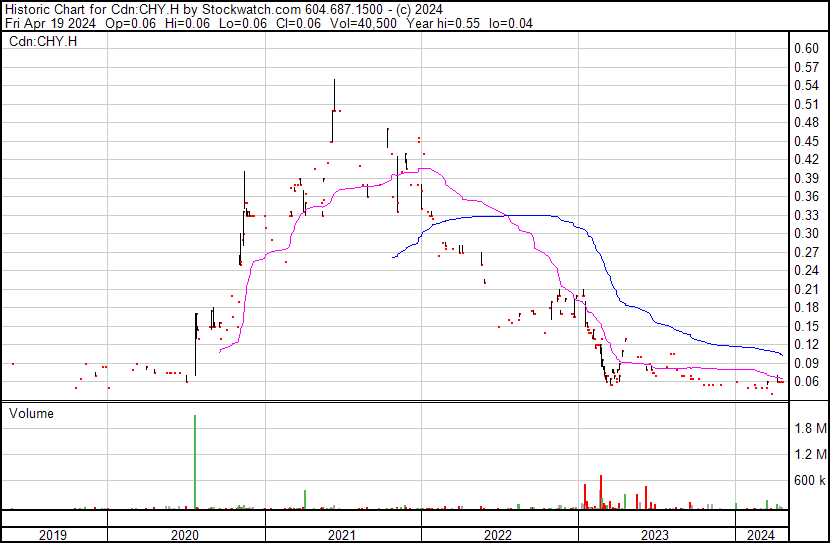This screenshot has height=543, width=830.
Task: Select the 'Vol=40,500' value in header
Action: pos(363,23)
